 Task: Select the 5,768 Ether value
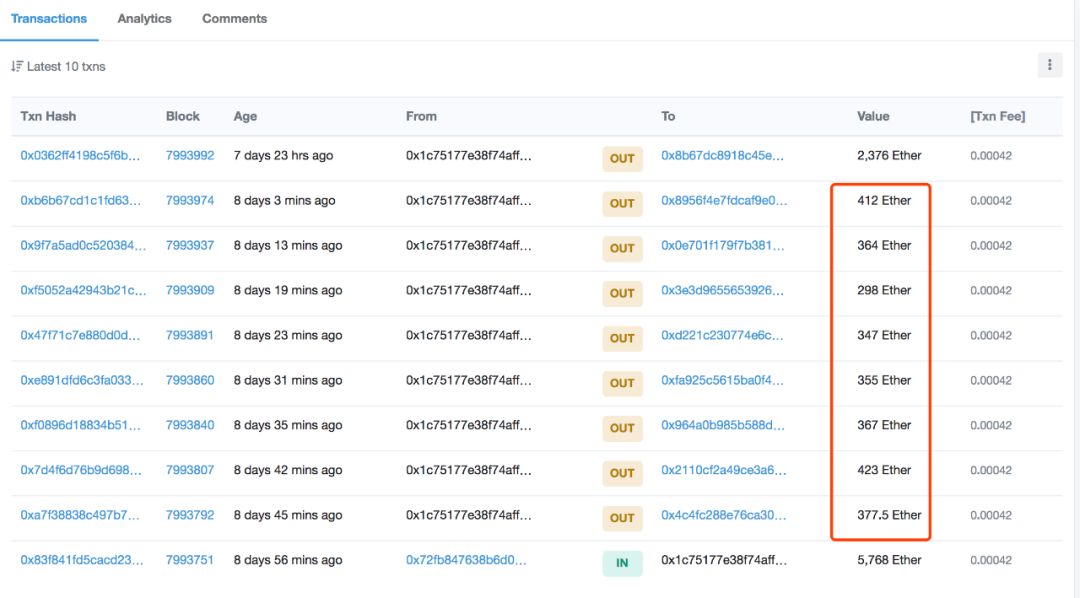coord(889,560)
